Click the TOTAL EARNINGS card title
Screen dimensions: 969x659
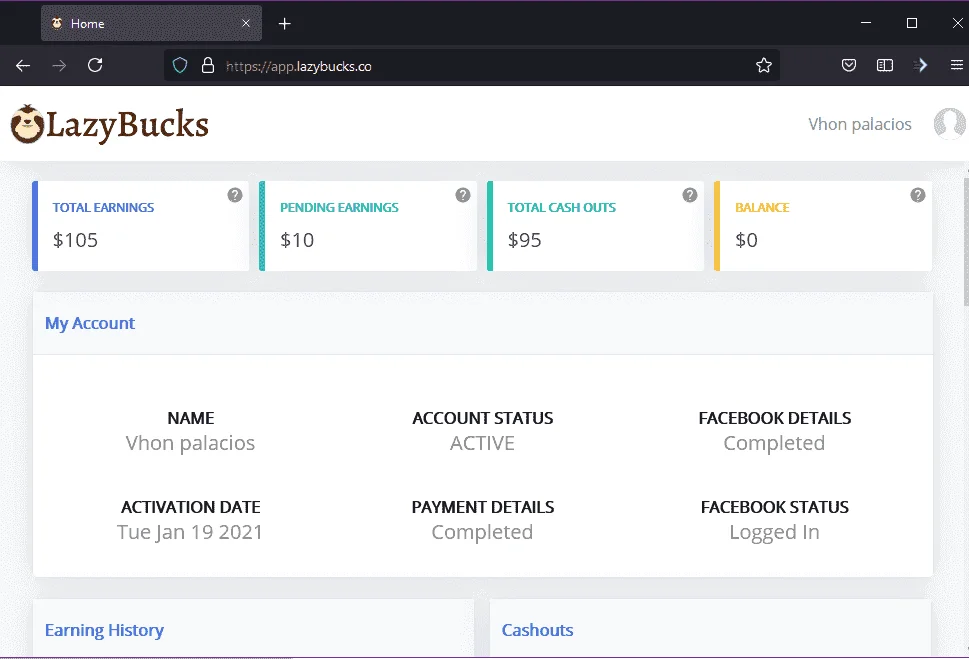[103, 208]
